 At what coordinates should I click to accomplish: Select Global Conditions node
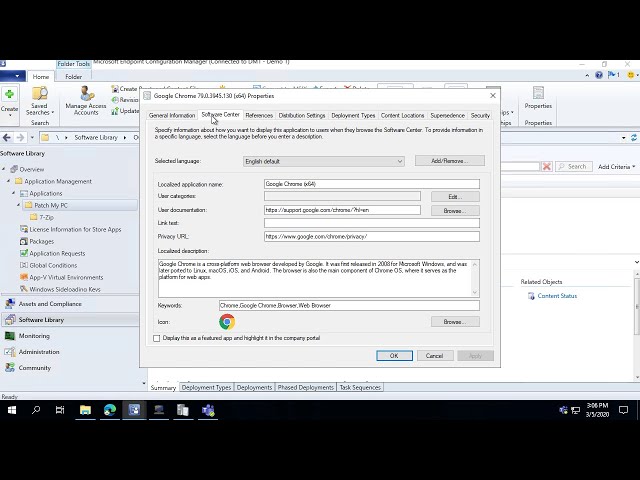pyautogui.click(x=53, y=265)
